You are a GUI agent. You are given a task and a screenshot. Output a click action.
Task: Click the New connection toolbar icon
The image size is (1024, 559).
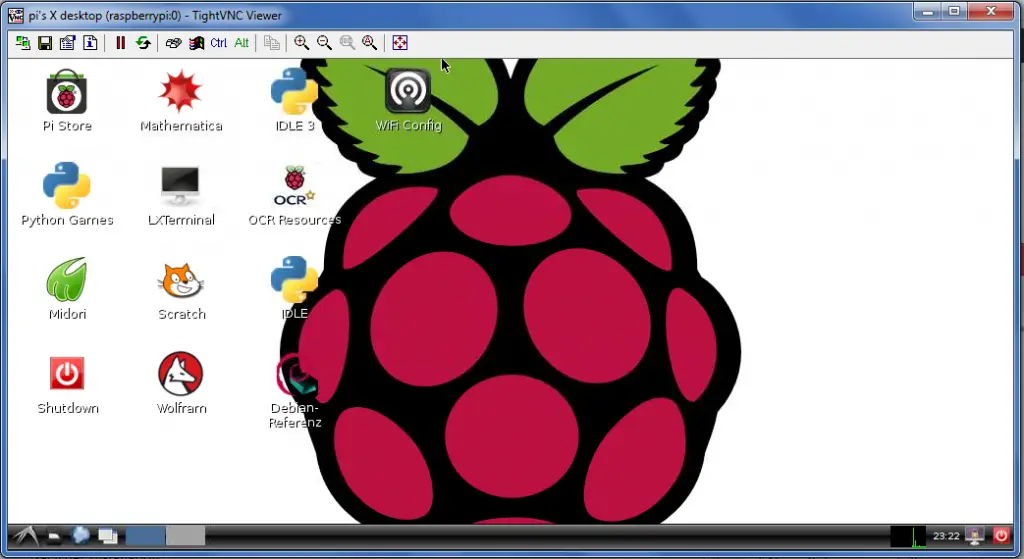point(23,43)
